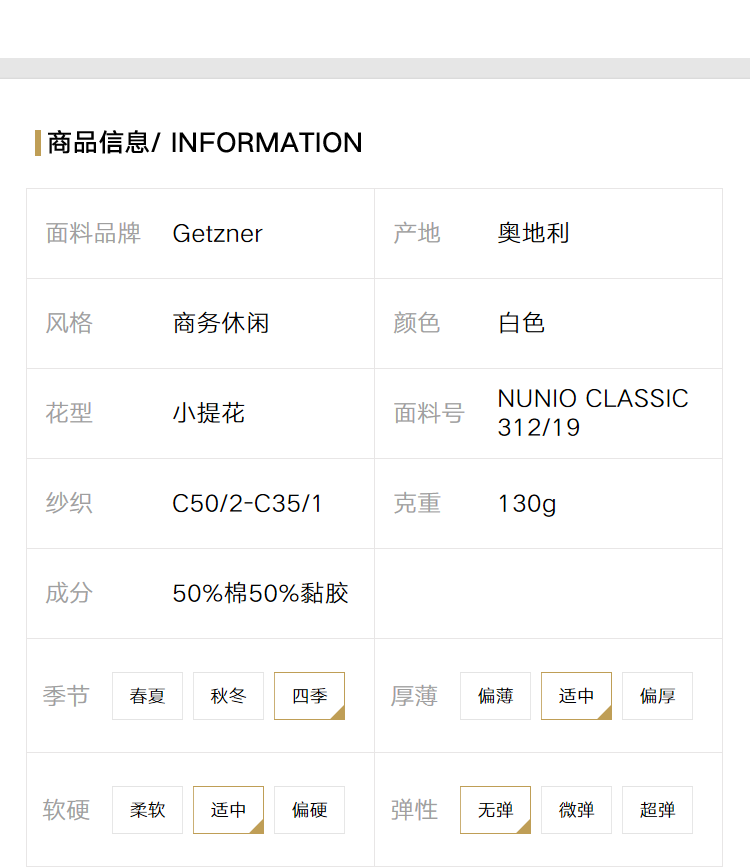This screenshot has width=750, height=867.
Task: Select the 四季 season option
Action: (x=309, y=696)
